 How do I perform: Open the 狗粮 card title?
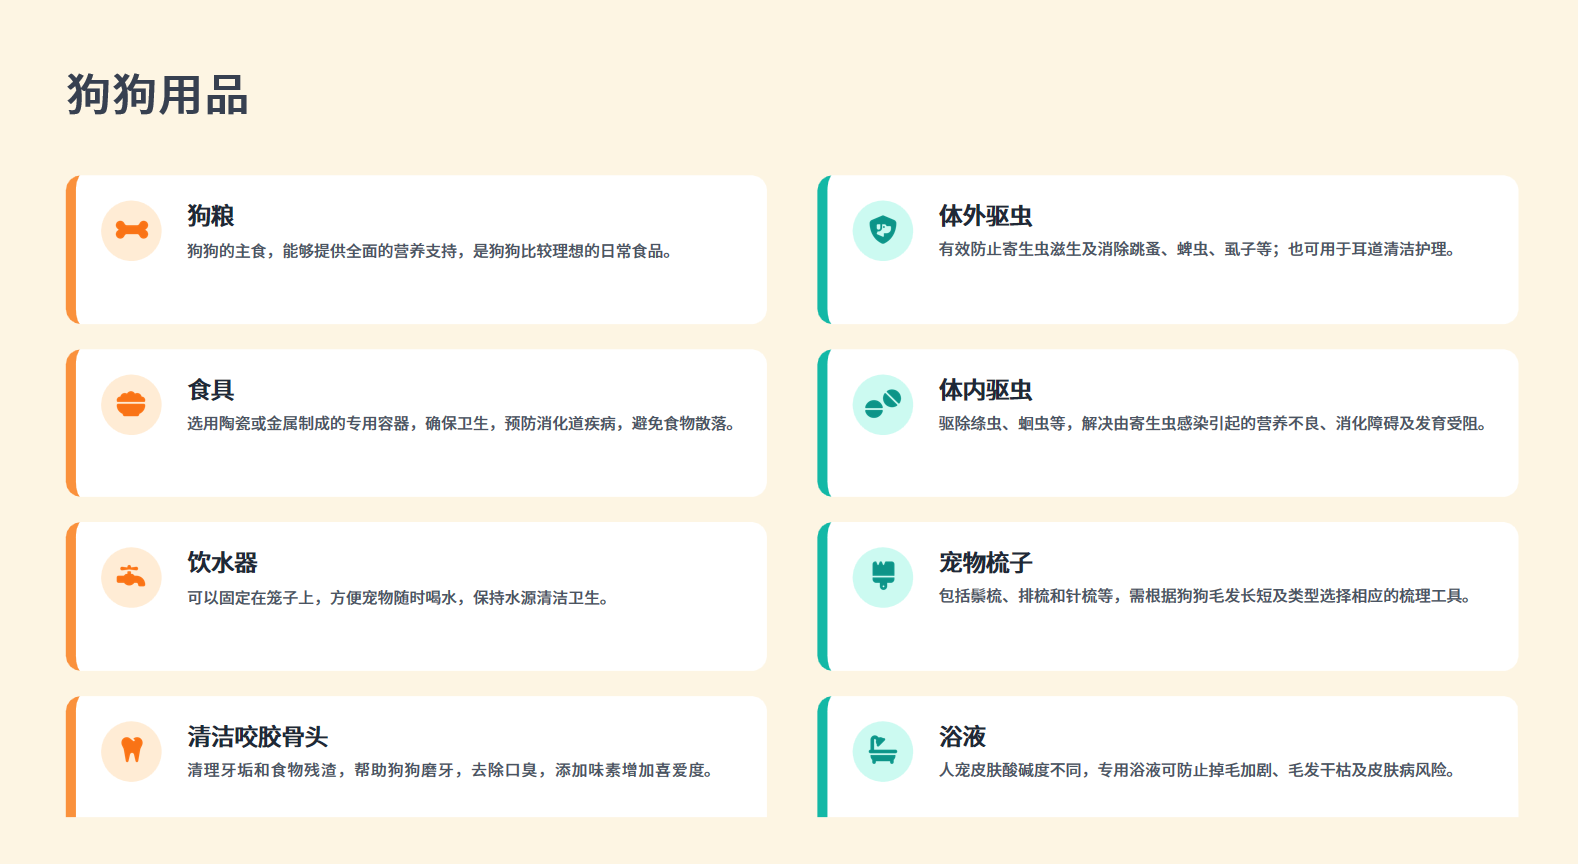pos(210,216)
